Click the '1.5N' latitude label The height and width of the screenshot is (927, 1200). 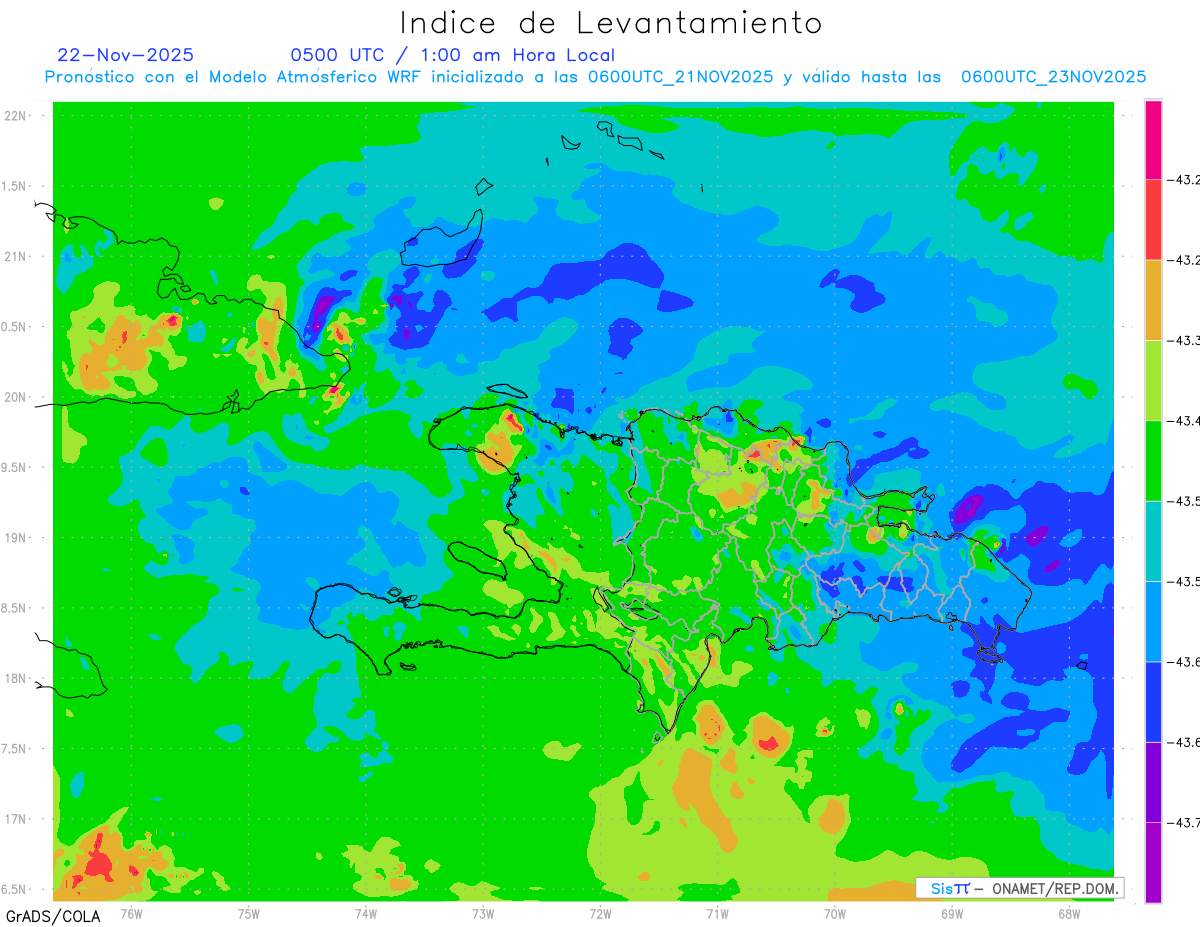click(12, 186)
